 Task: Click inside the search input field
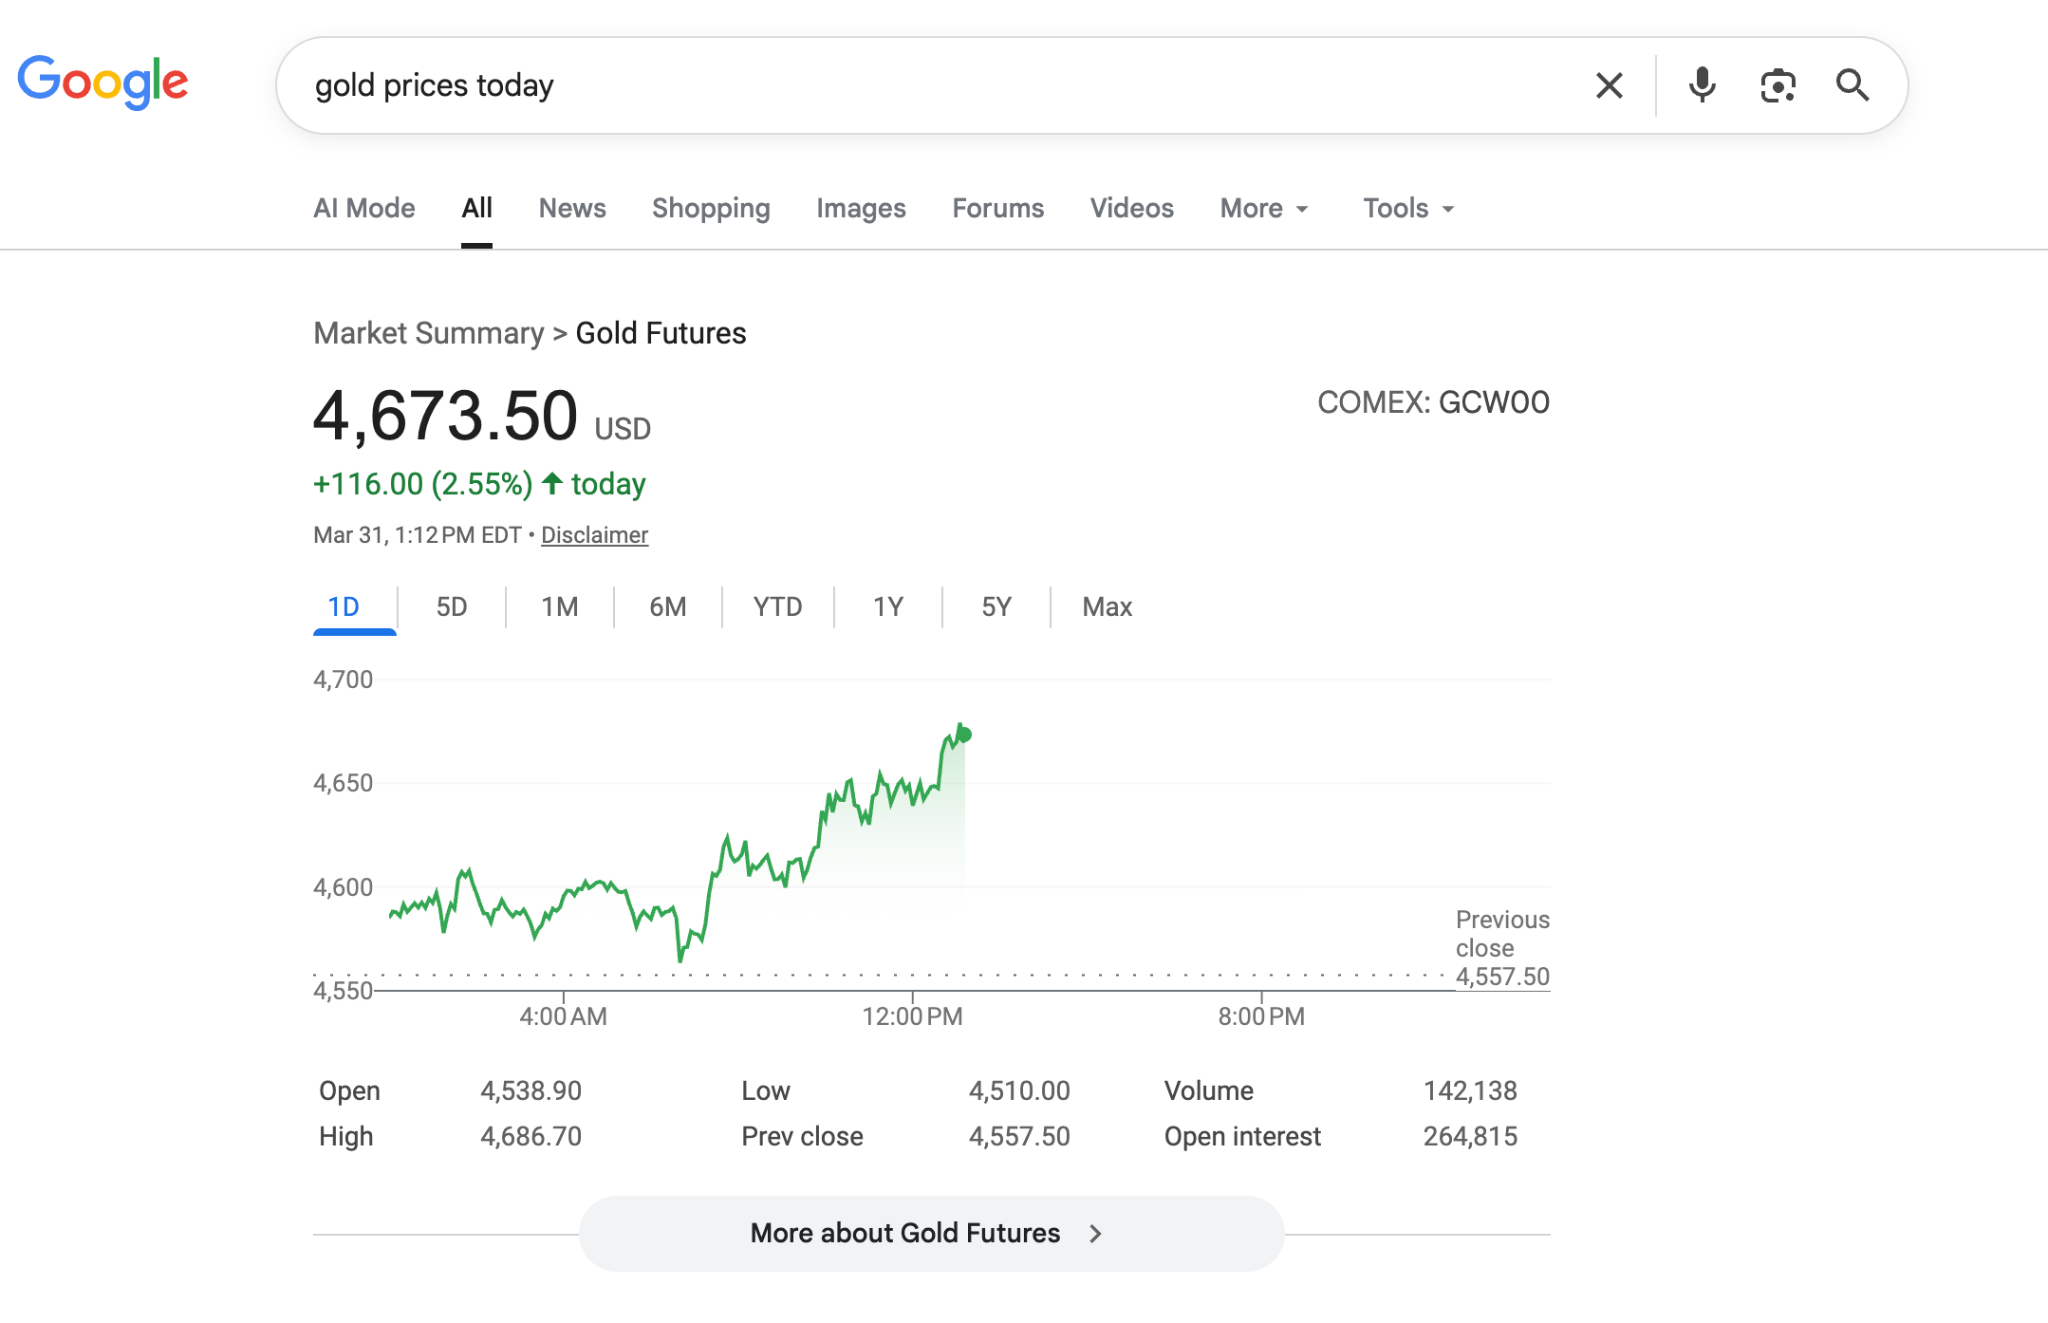(x=900, y=85)
